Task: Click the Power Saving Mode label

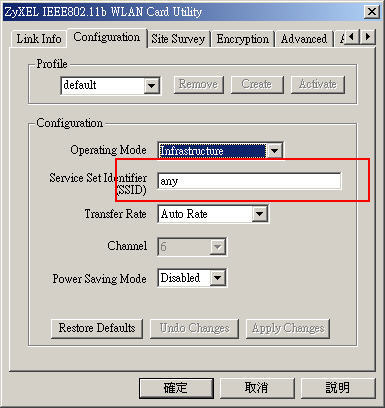Action: tap(99, 279)
